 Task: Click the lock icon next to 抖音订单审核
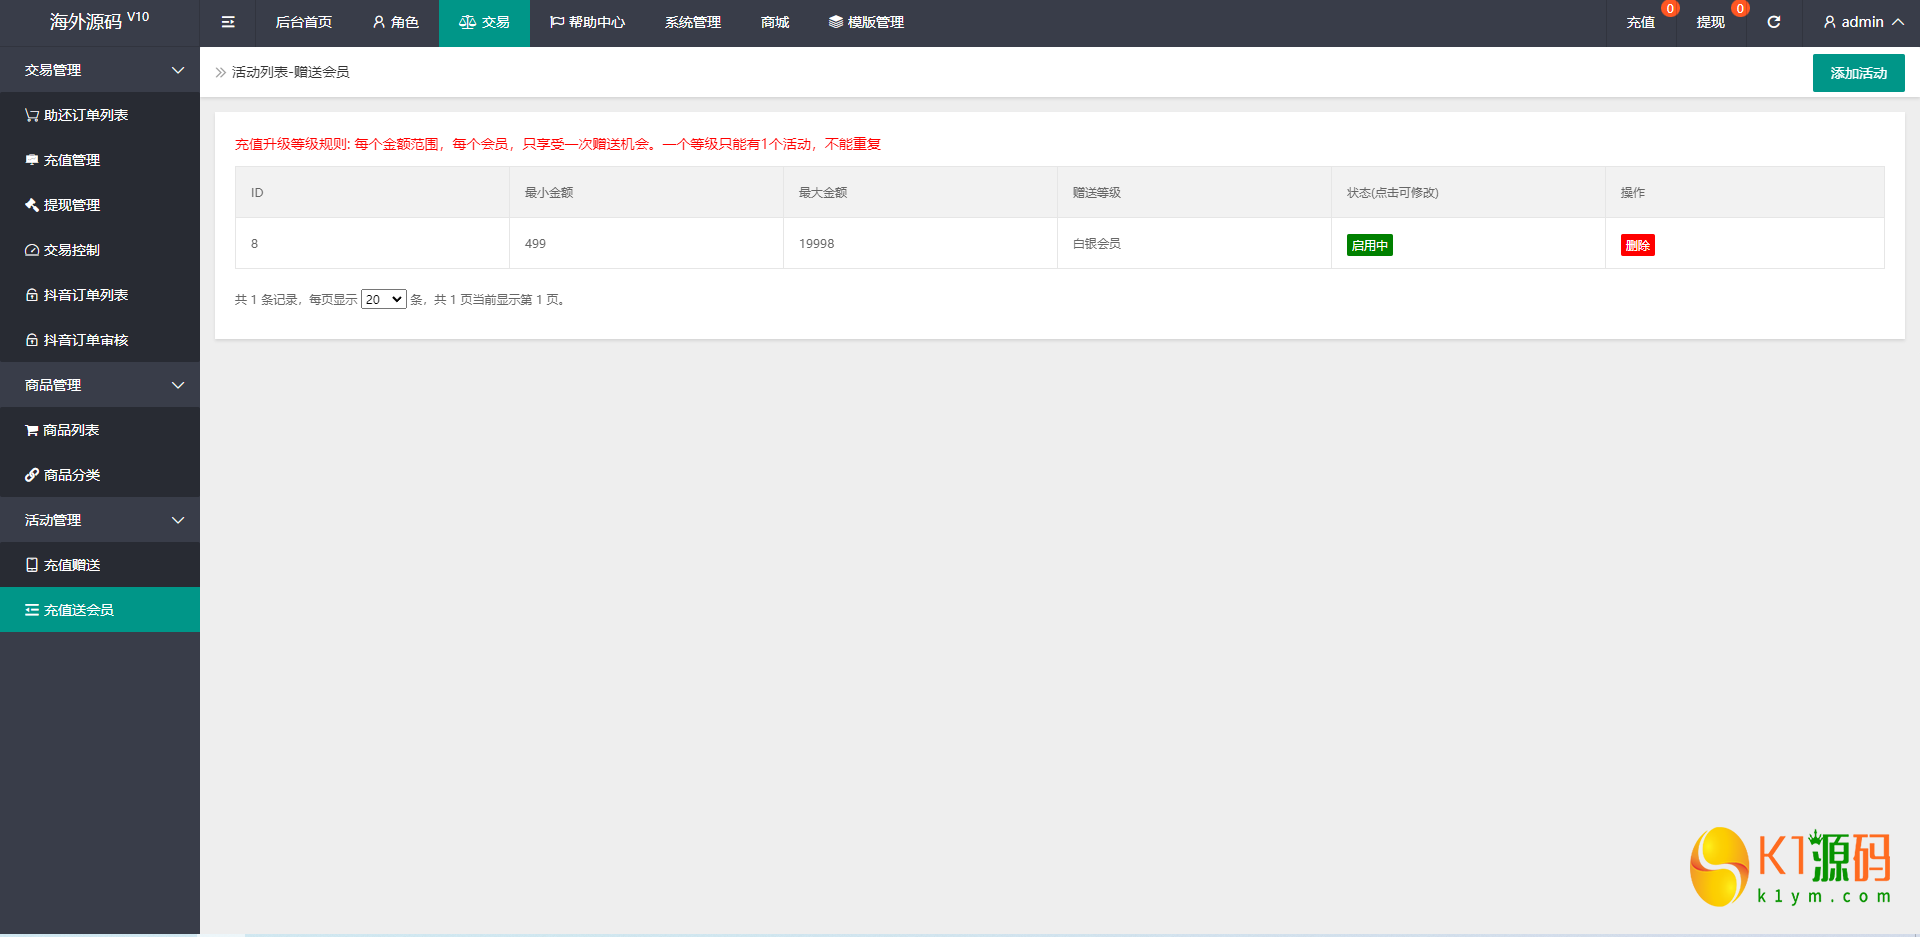coord(32,340)
